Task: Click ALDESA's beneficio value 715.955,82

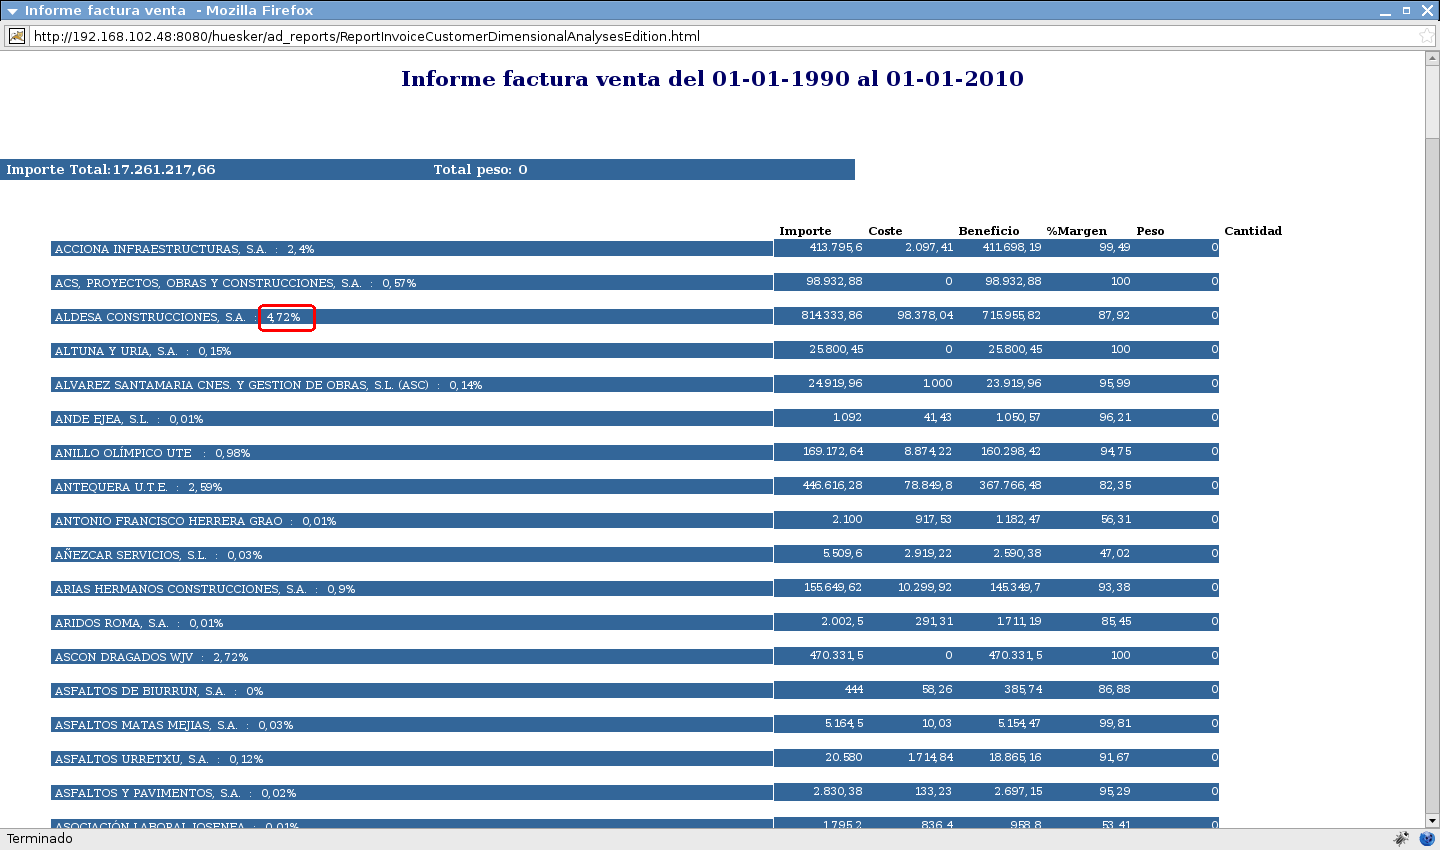Action: [1011, 315]
